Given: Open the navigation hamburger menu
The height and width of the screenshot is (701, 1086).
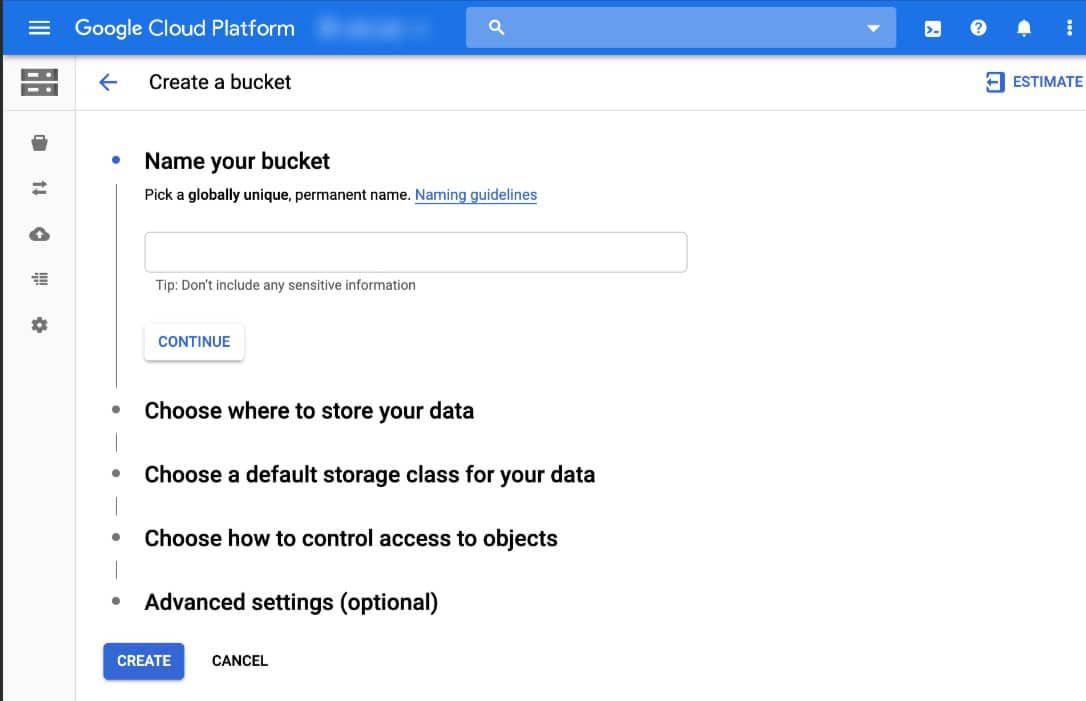Looking at the screenshot, I should tap(39, 27).
